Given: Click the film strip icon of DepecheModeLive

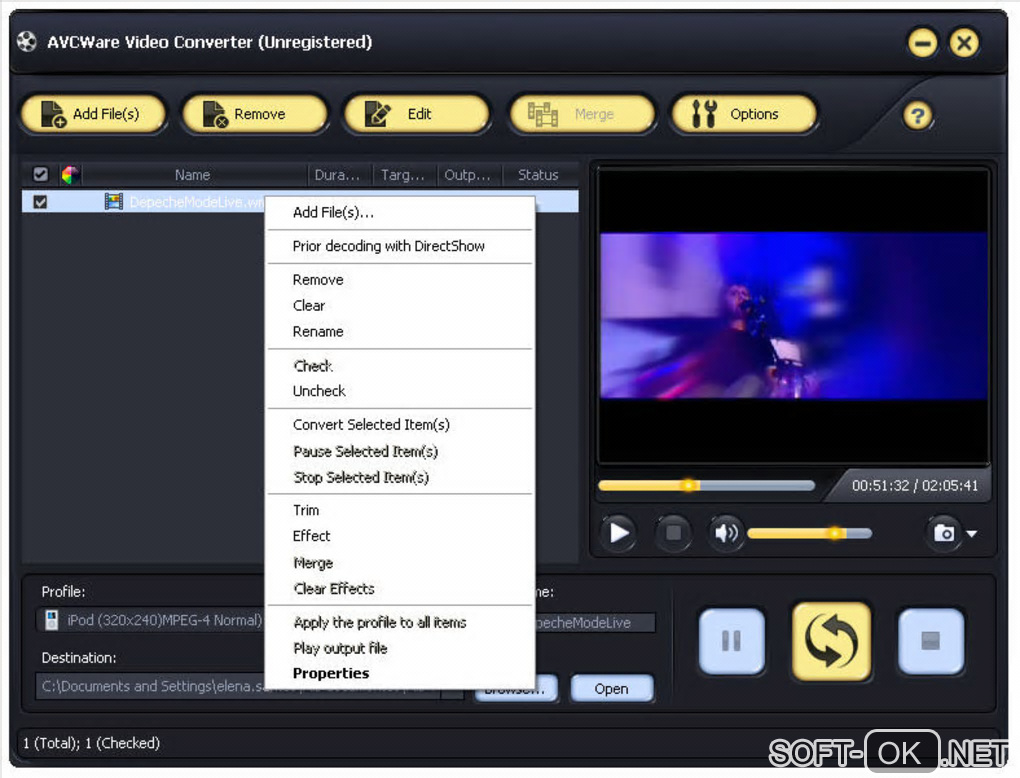Looking at the screenshot, I should (x=114, y=202).
